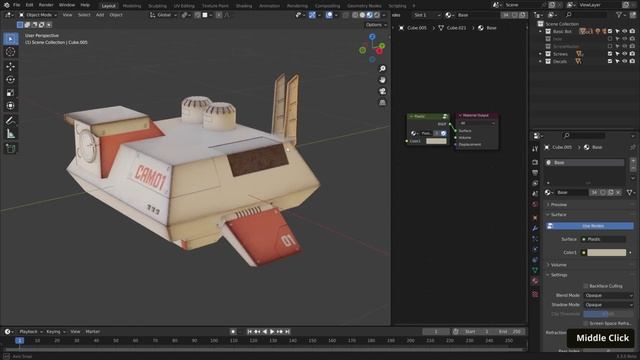Screen dimensions: 640x360
Task: Activate the Rotate tool
Action: pyautogui.click(x=11, y=80)
